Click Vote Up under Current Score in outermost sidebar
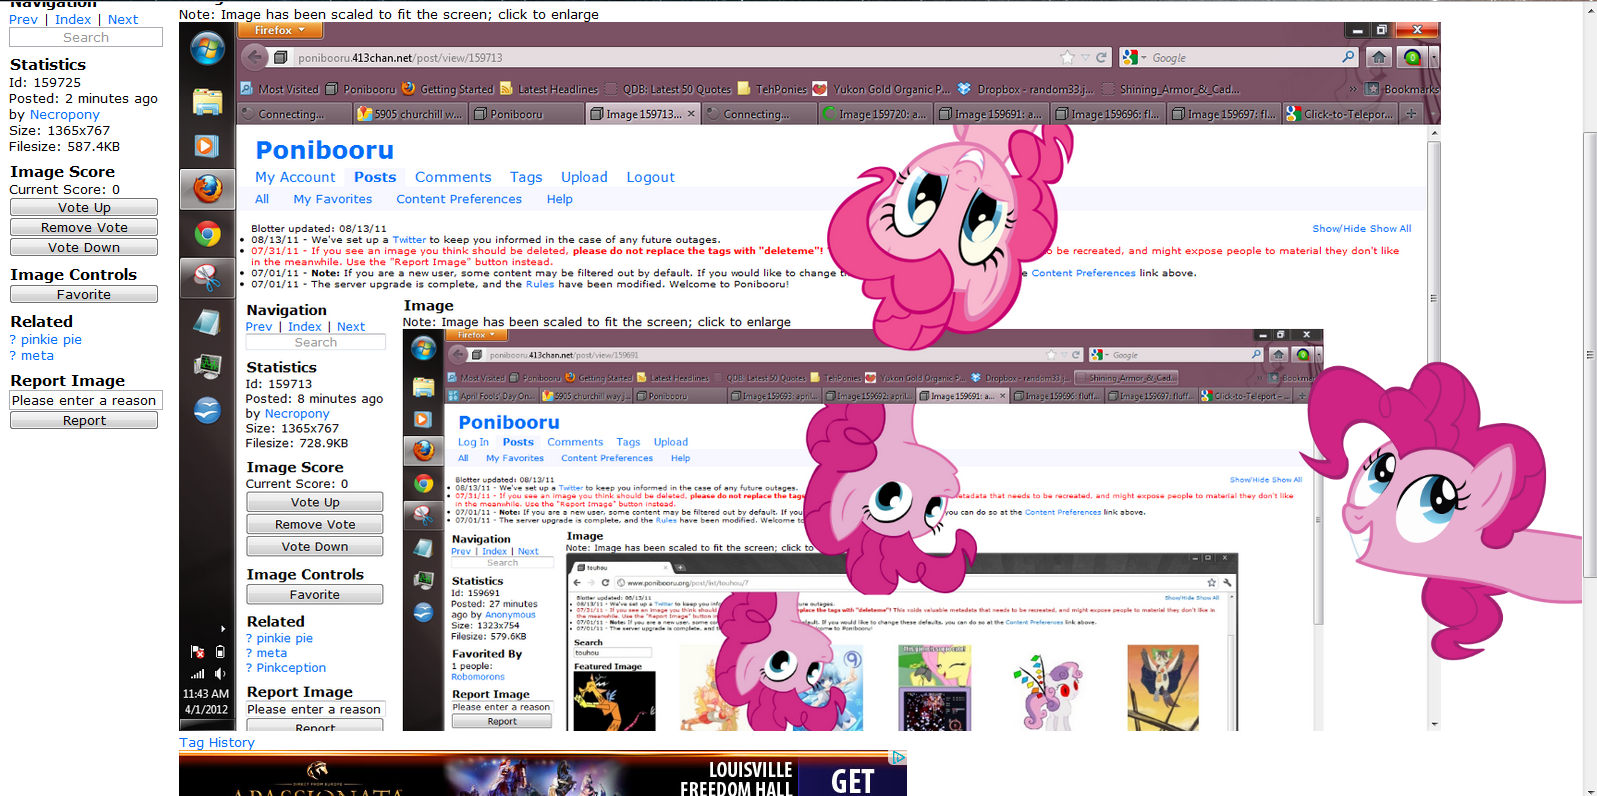Screen dimensions: 1597x796 coord(84,207)
